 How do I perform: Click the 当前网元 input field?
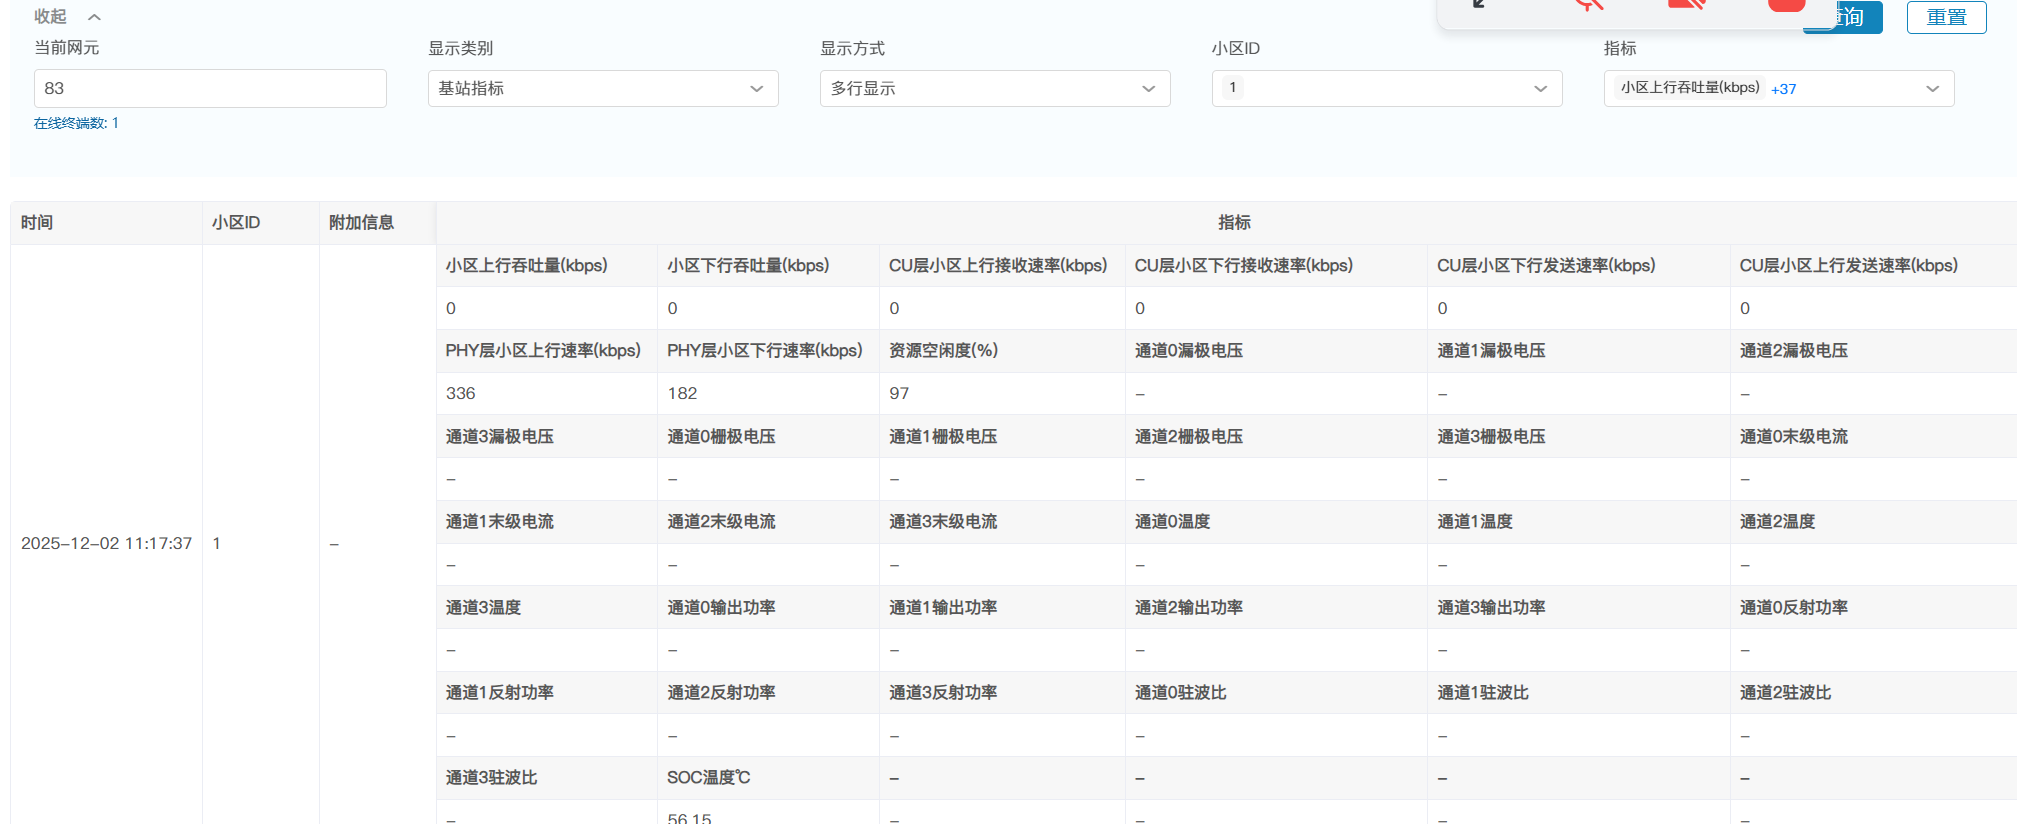(x=210, y=88)
